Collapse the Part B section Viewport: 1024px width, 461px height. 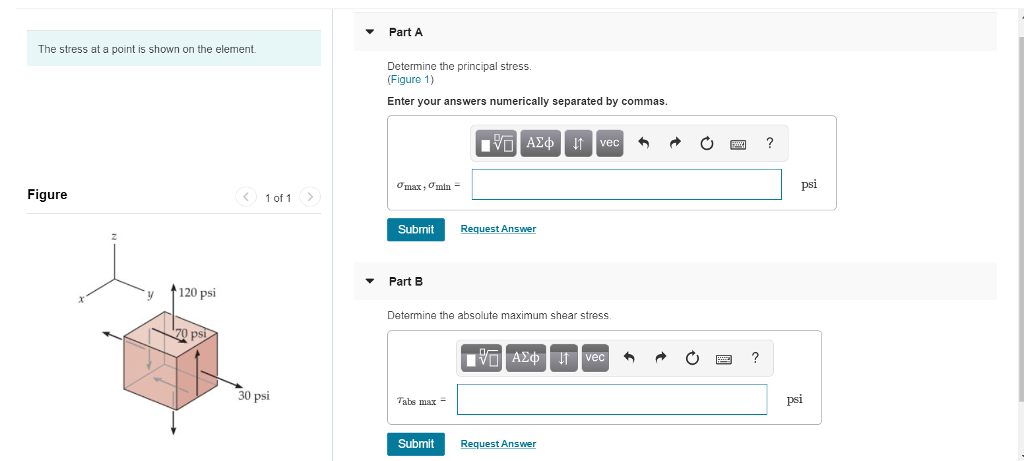click(370, 281)
